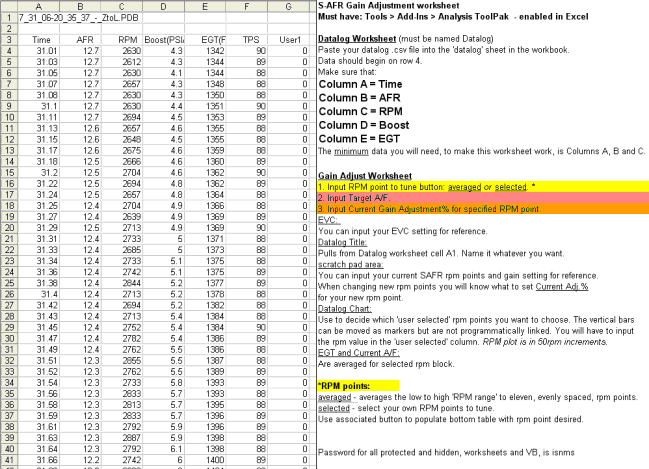This screenshot has height=469, width=649.
Task: Select column D header
Action: click(x=163, y=6)
